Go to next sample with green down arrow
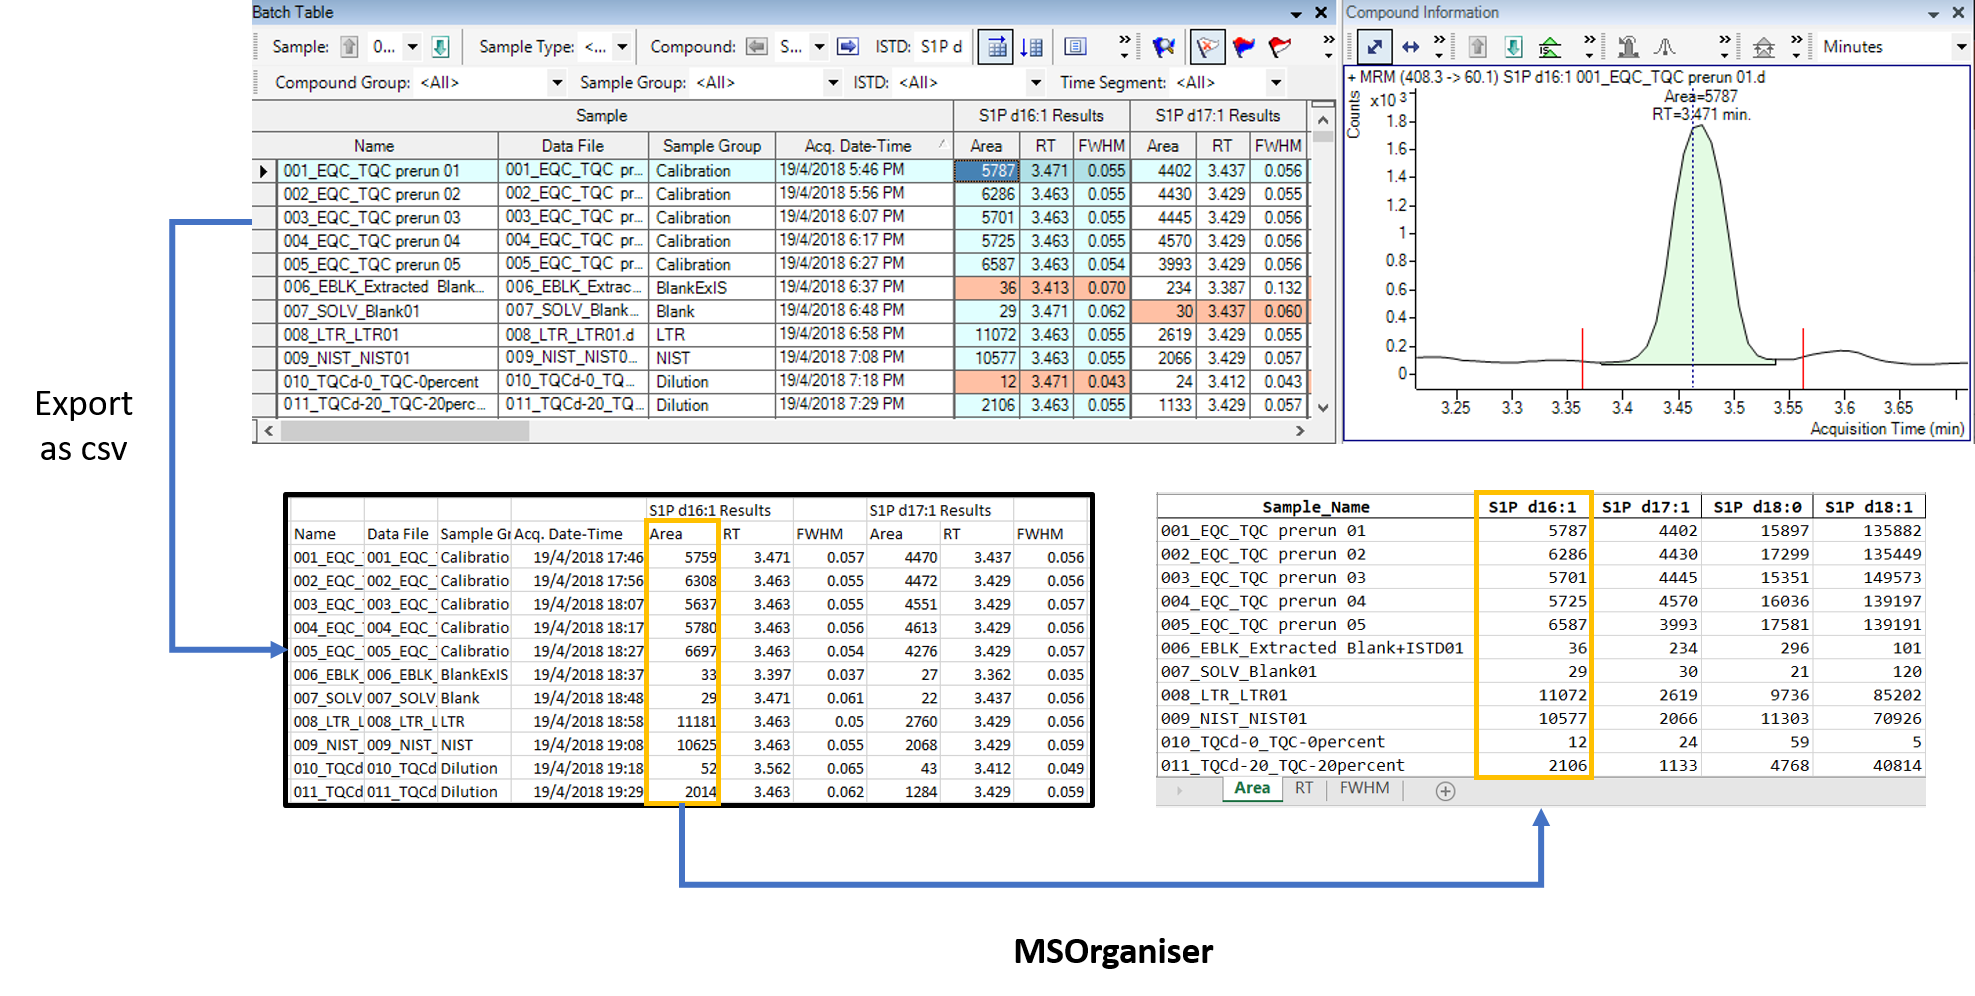The height and width of the screenshot is (996, 1975). click(440, 47)
